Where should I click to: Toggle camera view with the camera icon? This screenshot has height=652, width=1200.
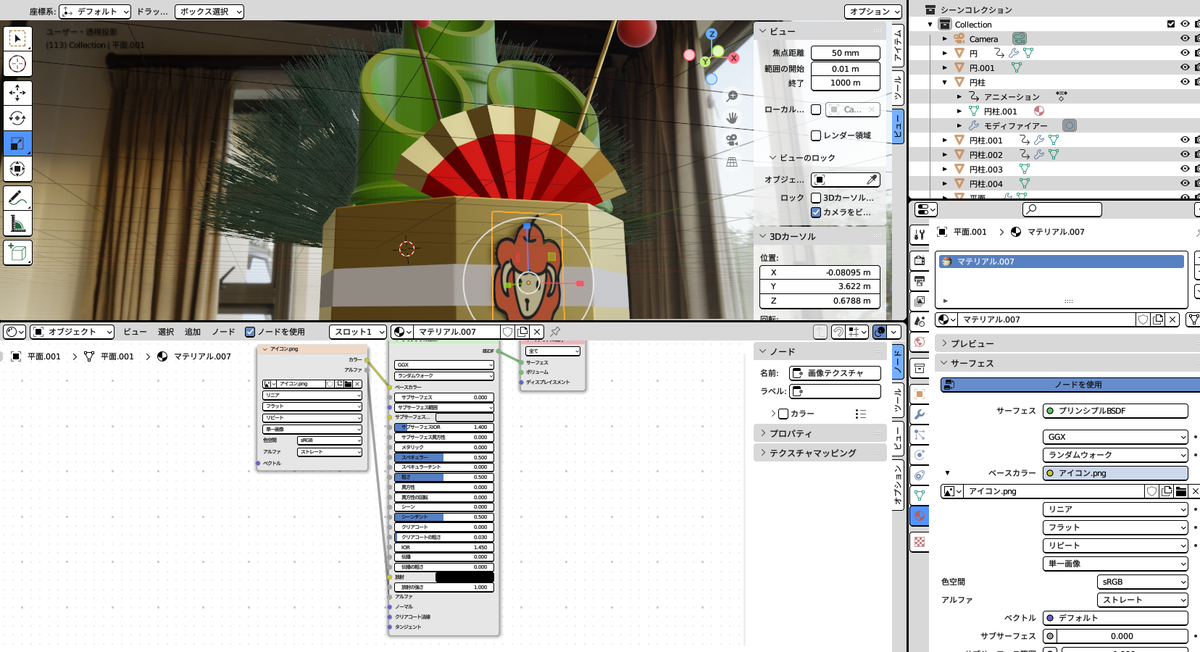point(732,139)
